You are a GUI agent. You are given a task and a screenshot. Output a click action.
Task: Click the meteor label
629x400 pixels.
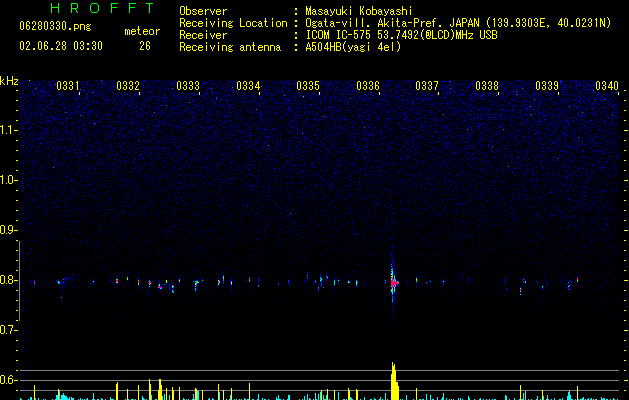point(142,32)
